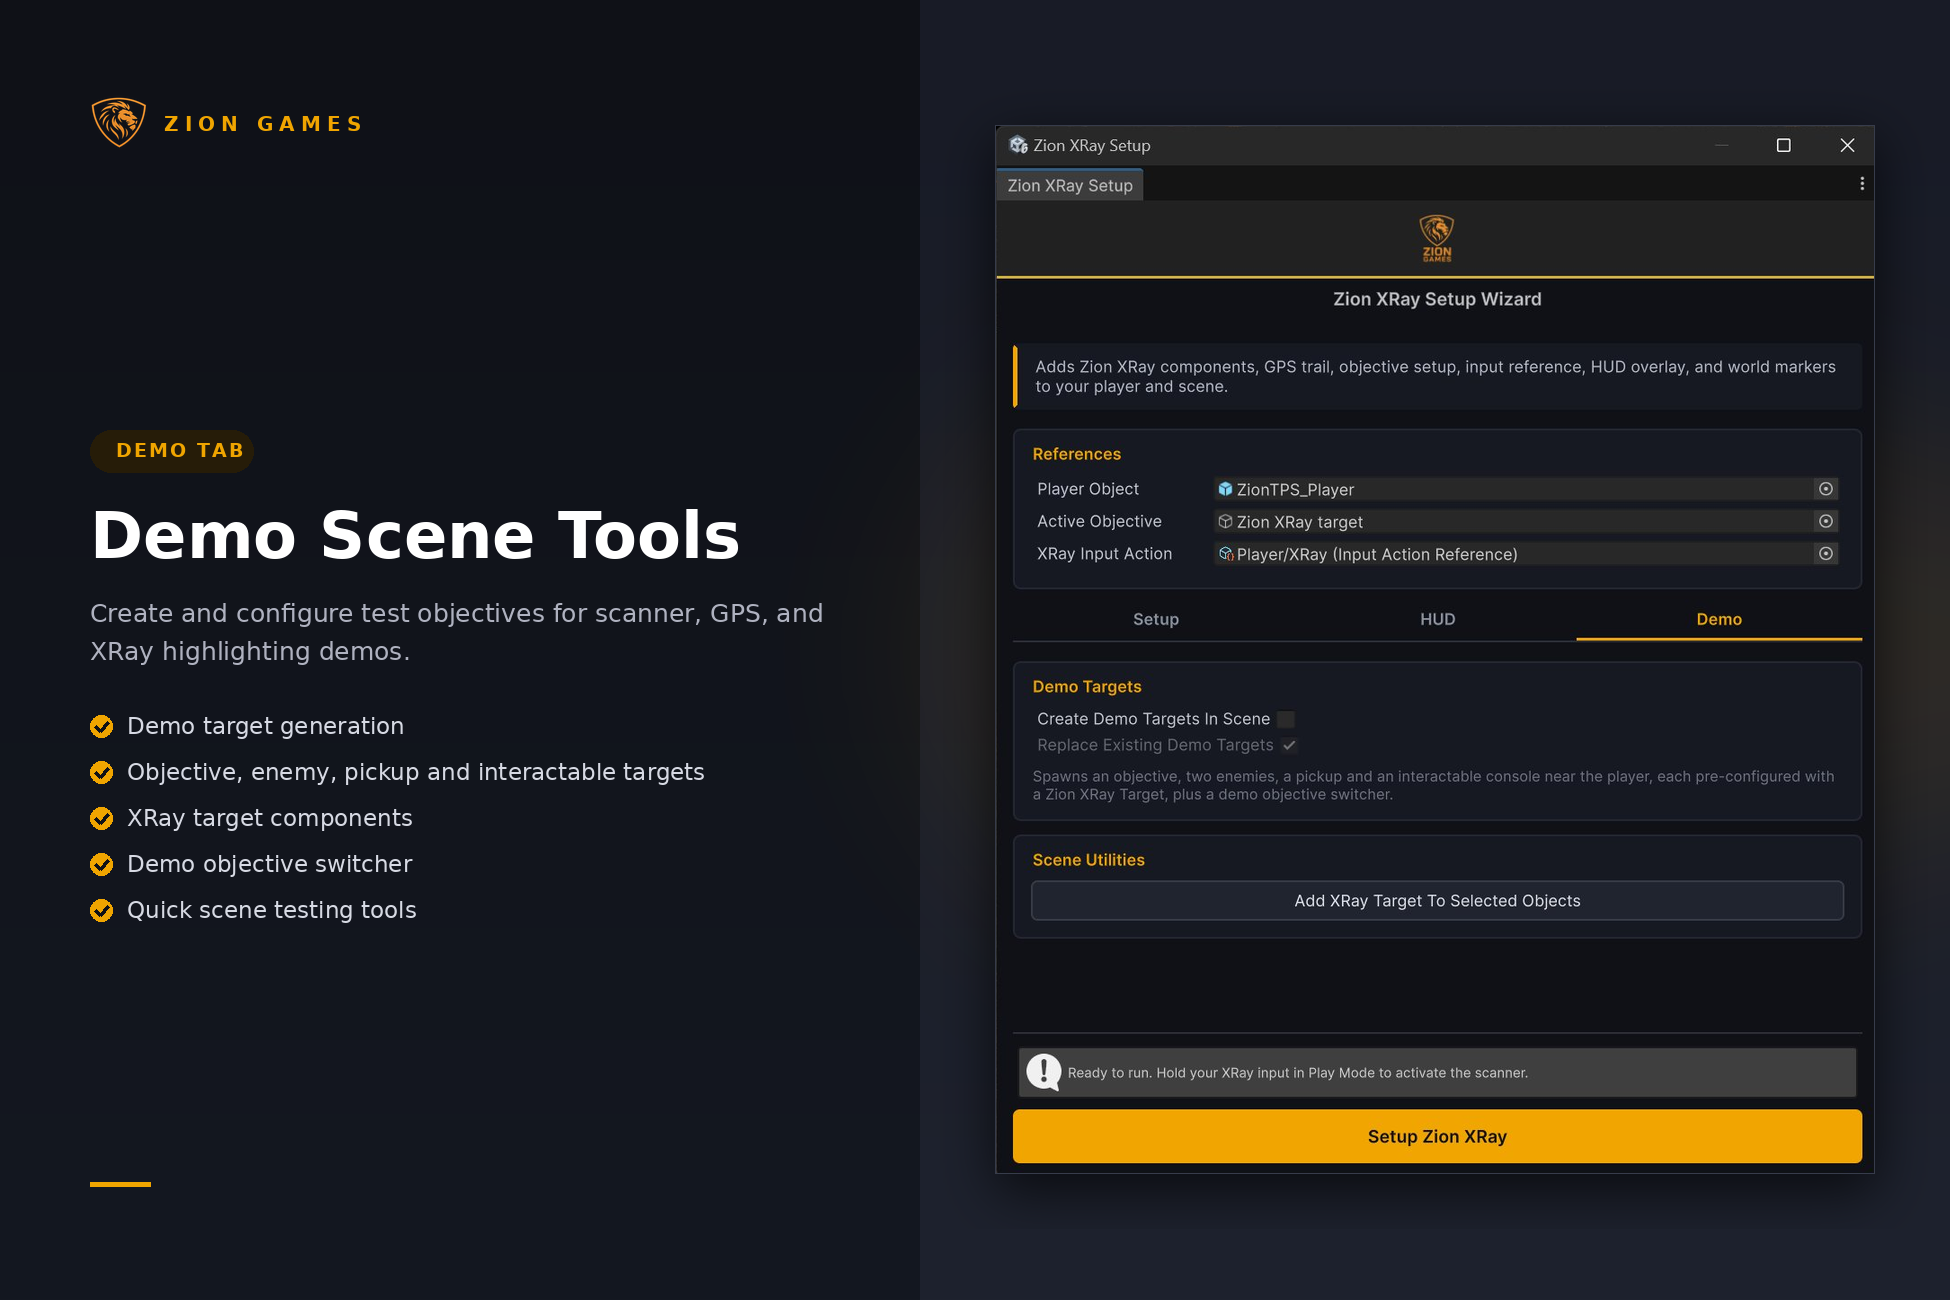Screen dimensions: 1950x1300
Task: Click the DEMO TAB badge
Action: [172, 450]
